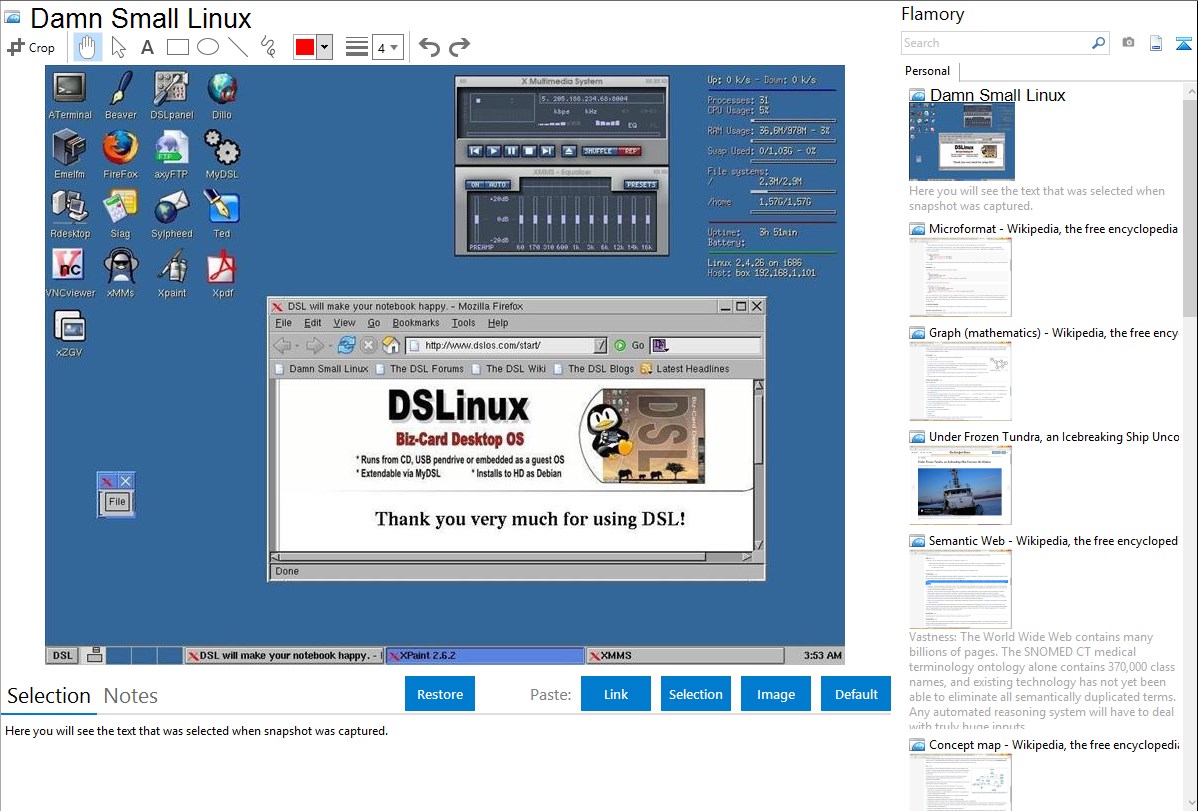Image resolution: width=1198 pixels, height=811 pixels.
Task: Pick the rectangle shape tool
Action: [177, 47]
